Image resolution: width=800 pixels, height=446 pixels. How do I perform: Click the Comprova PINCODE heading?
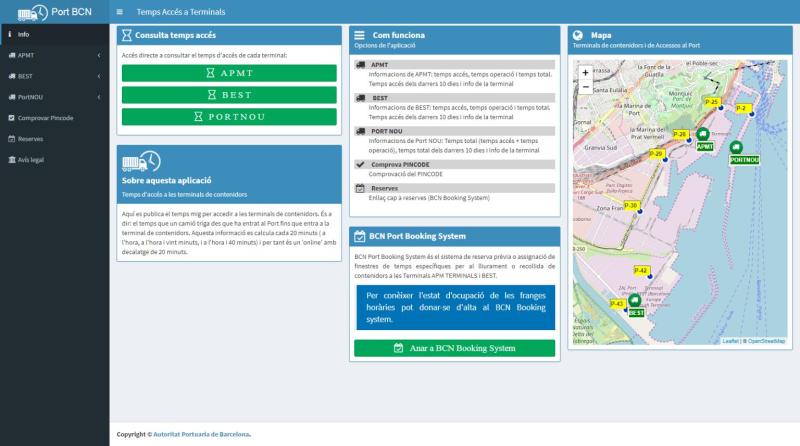click(x=401, y=164)
